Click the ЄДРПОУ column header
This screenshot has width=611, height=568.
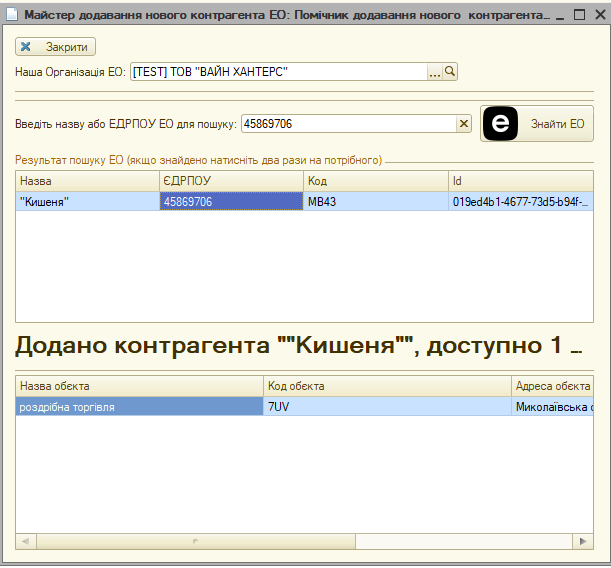click(x=231, y=181)
